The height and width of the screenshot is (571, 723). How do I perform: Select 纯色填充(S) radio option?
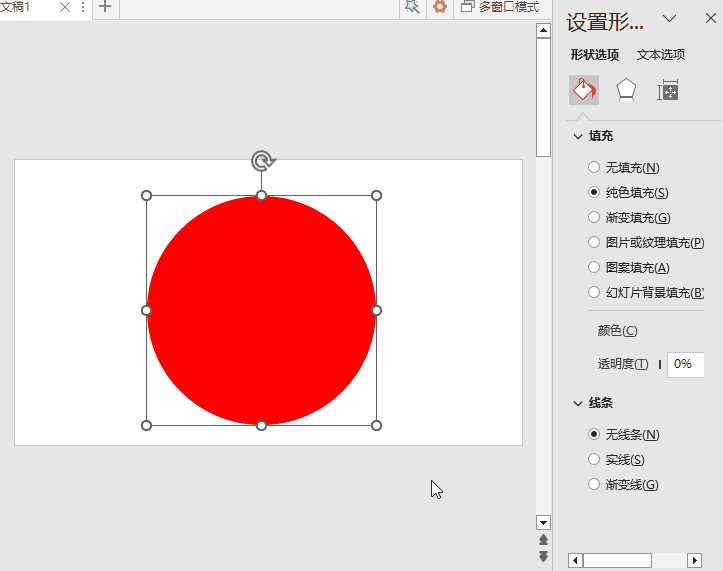click(x=628, y=192)
